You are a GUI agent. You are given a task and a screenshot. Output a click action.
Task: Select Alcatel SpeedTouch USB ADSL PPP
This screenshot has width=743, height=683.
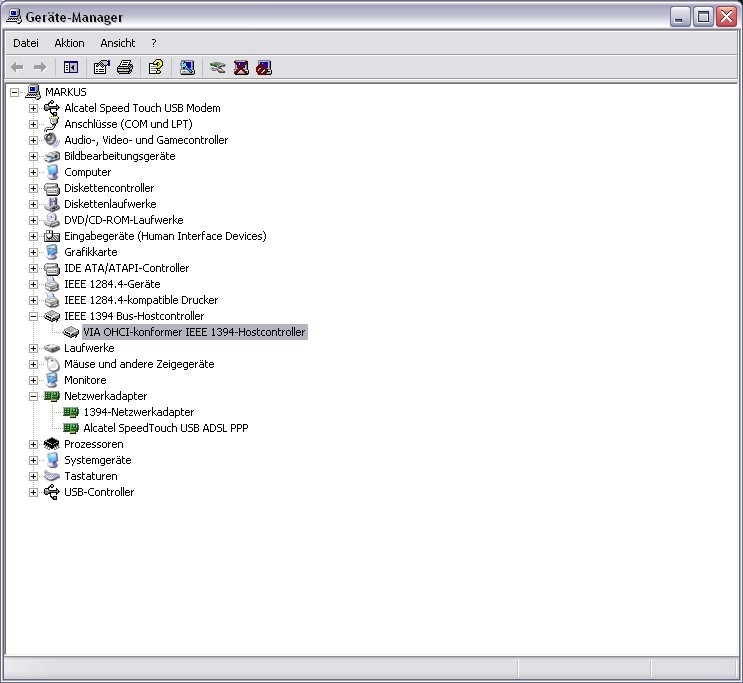click(166, 428)
